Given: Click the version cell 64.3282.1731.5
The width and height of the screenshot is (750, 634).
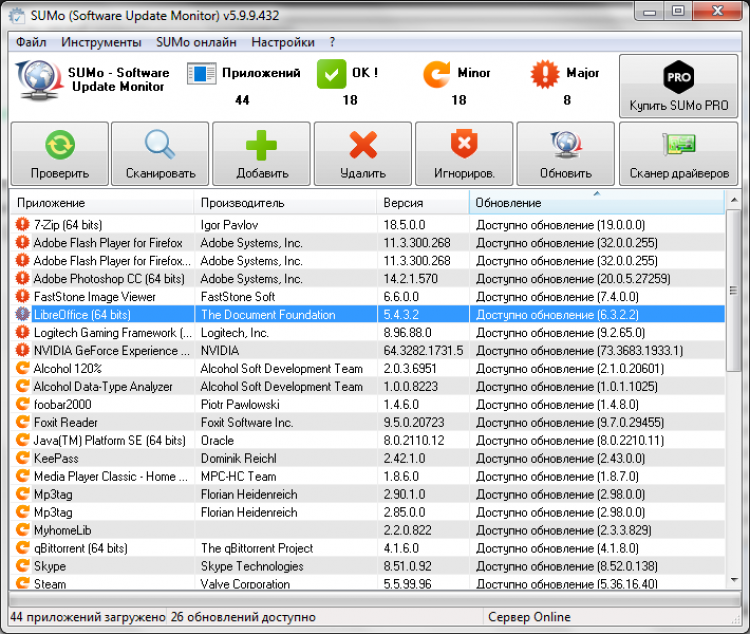Looking at the screenshot, I should 423,350.
